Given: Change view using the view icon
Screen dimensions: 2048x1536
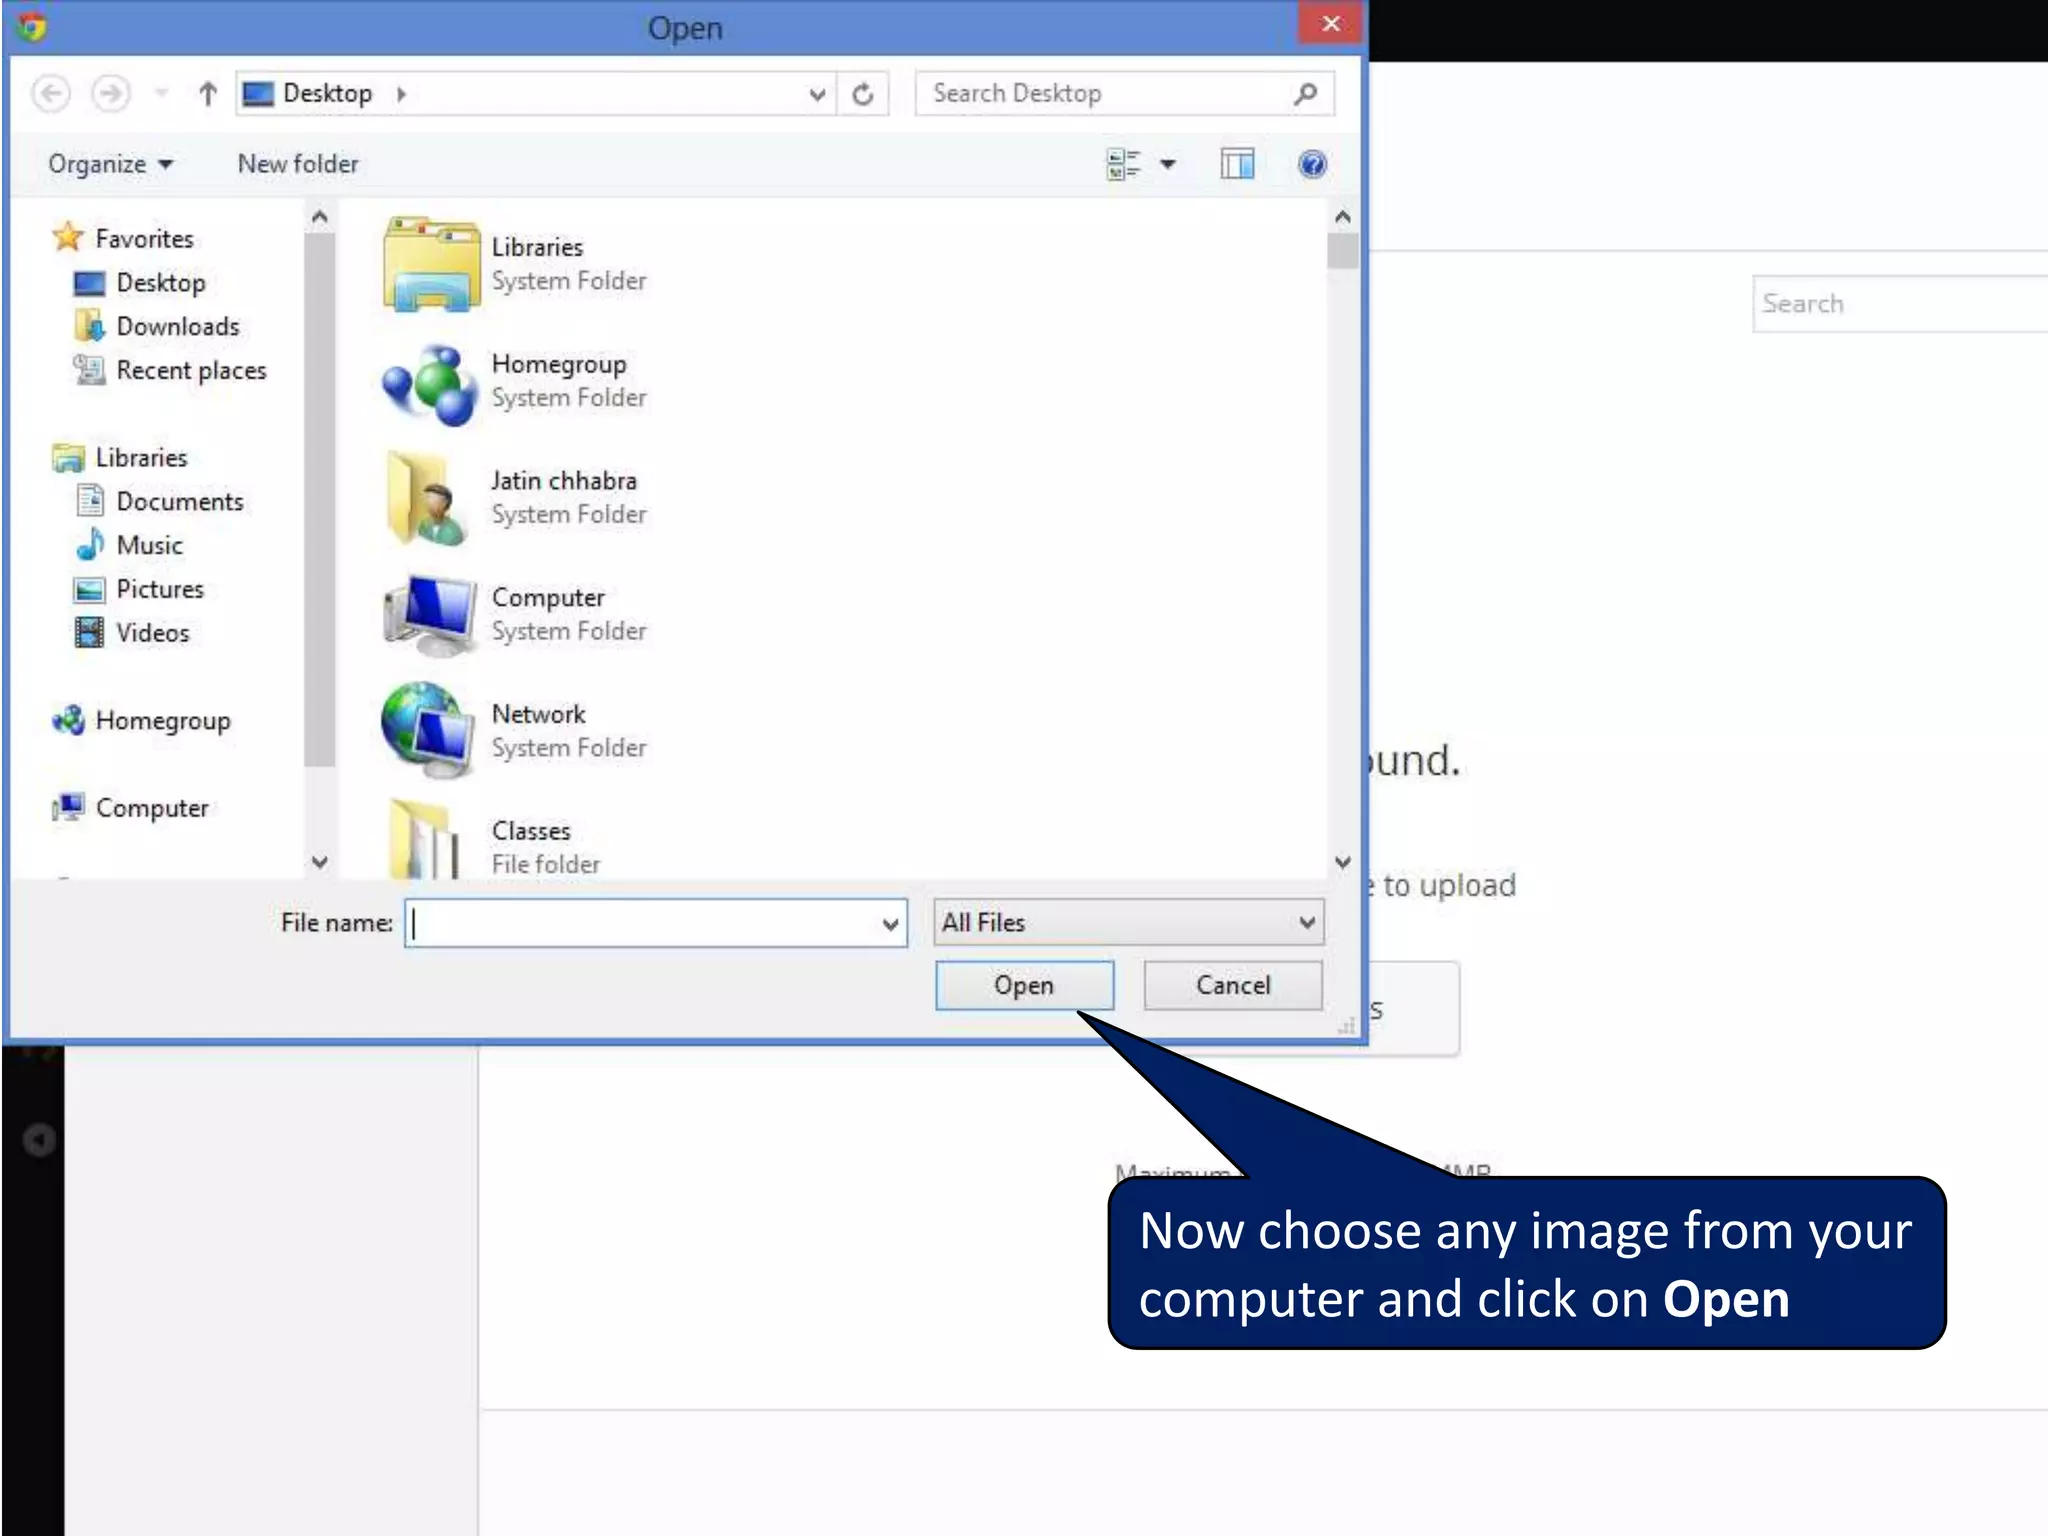Looking at the screenshot, I should pyautogui.click(x=1124, y=164).
